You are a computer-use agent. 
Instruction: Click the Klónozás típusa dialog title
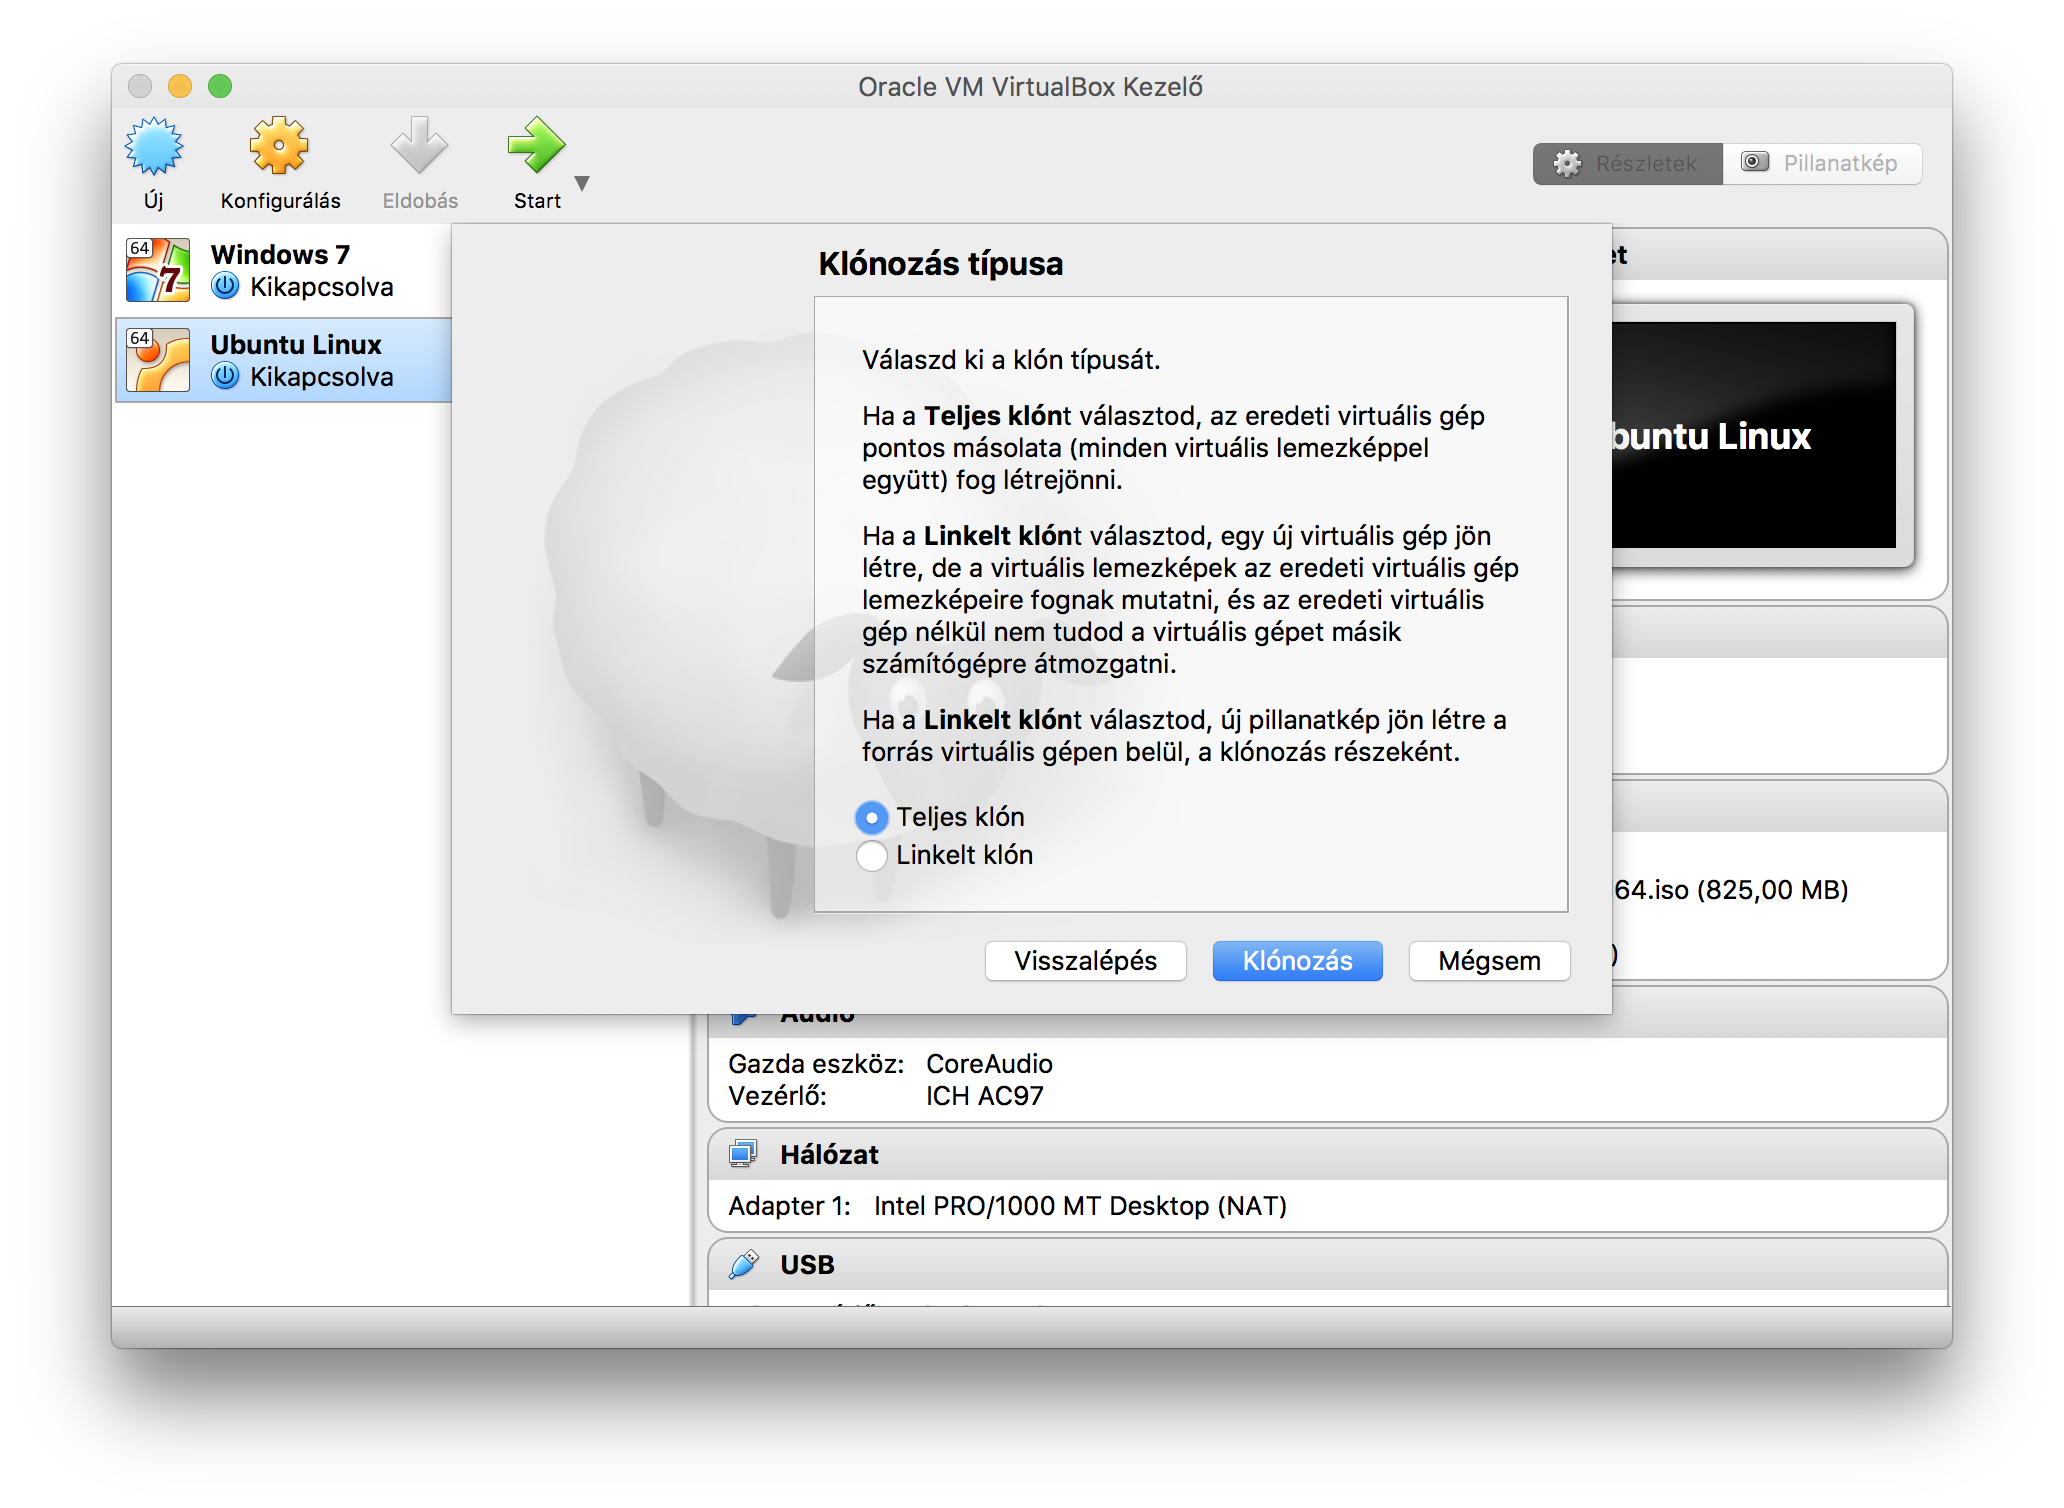tap(941, 264)
